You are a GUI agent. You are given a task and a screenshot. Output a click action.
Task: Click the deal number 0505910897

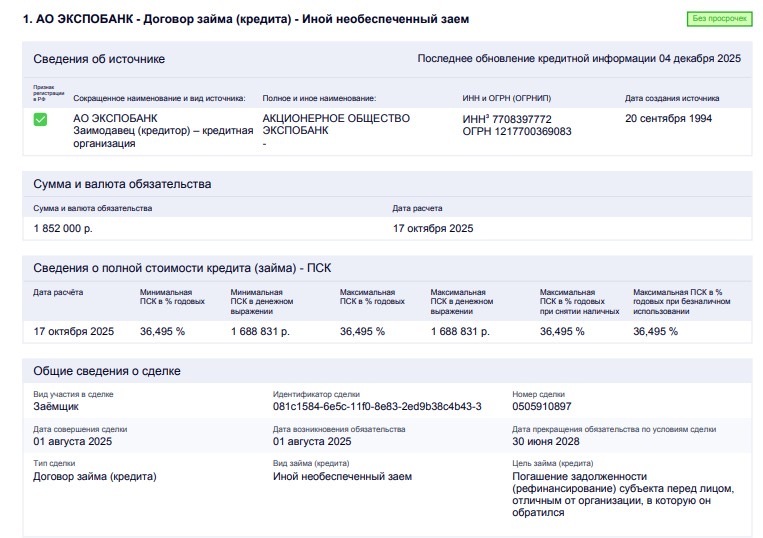(x=541, y=406)
